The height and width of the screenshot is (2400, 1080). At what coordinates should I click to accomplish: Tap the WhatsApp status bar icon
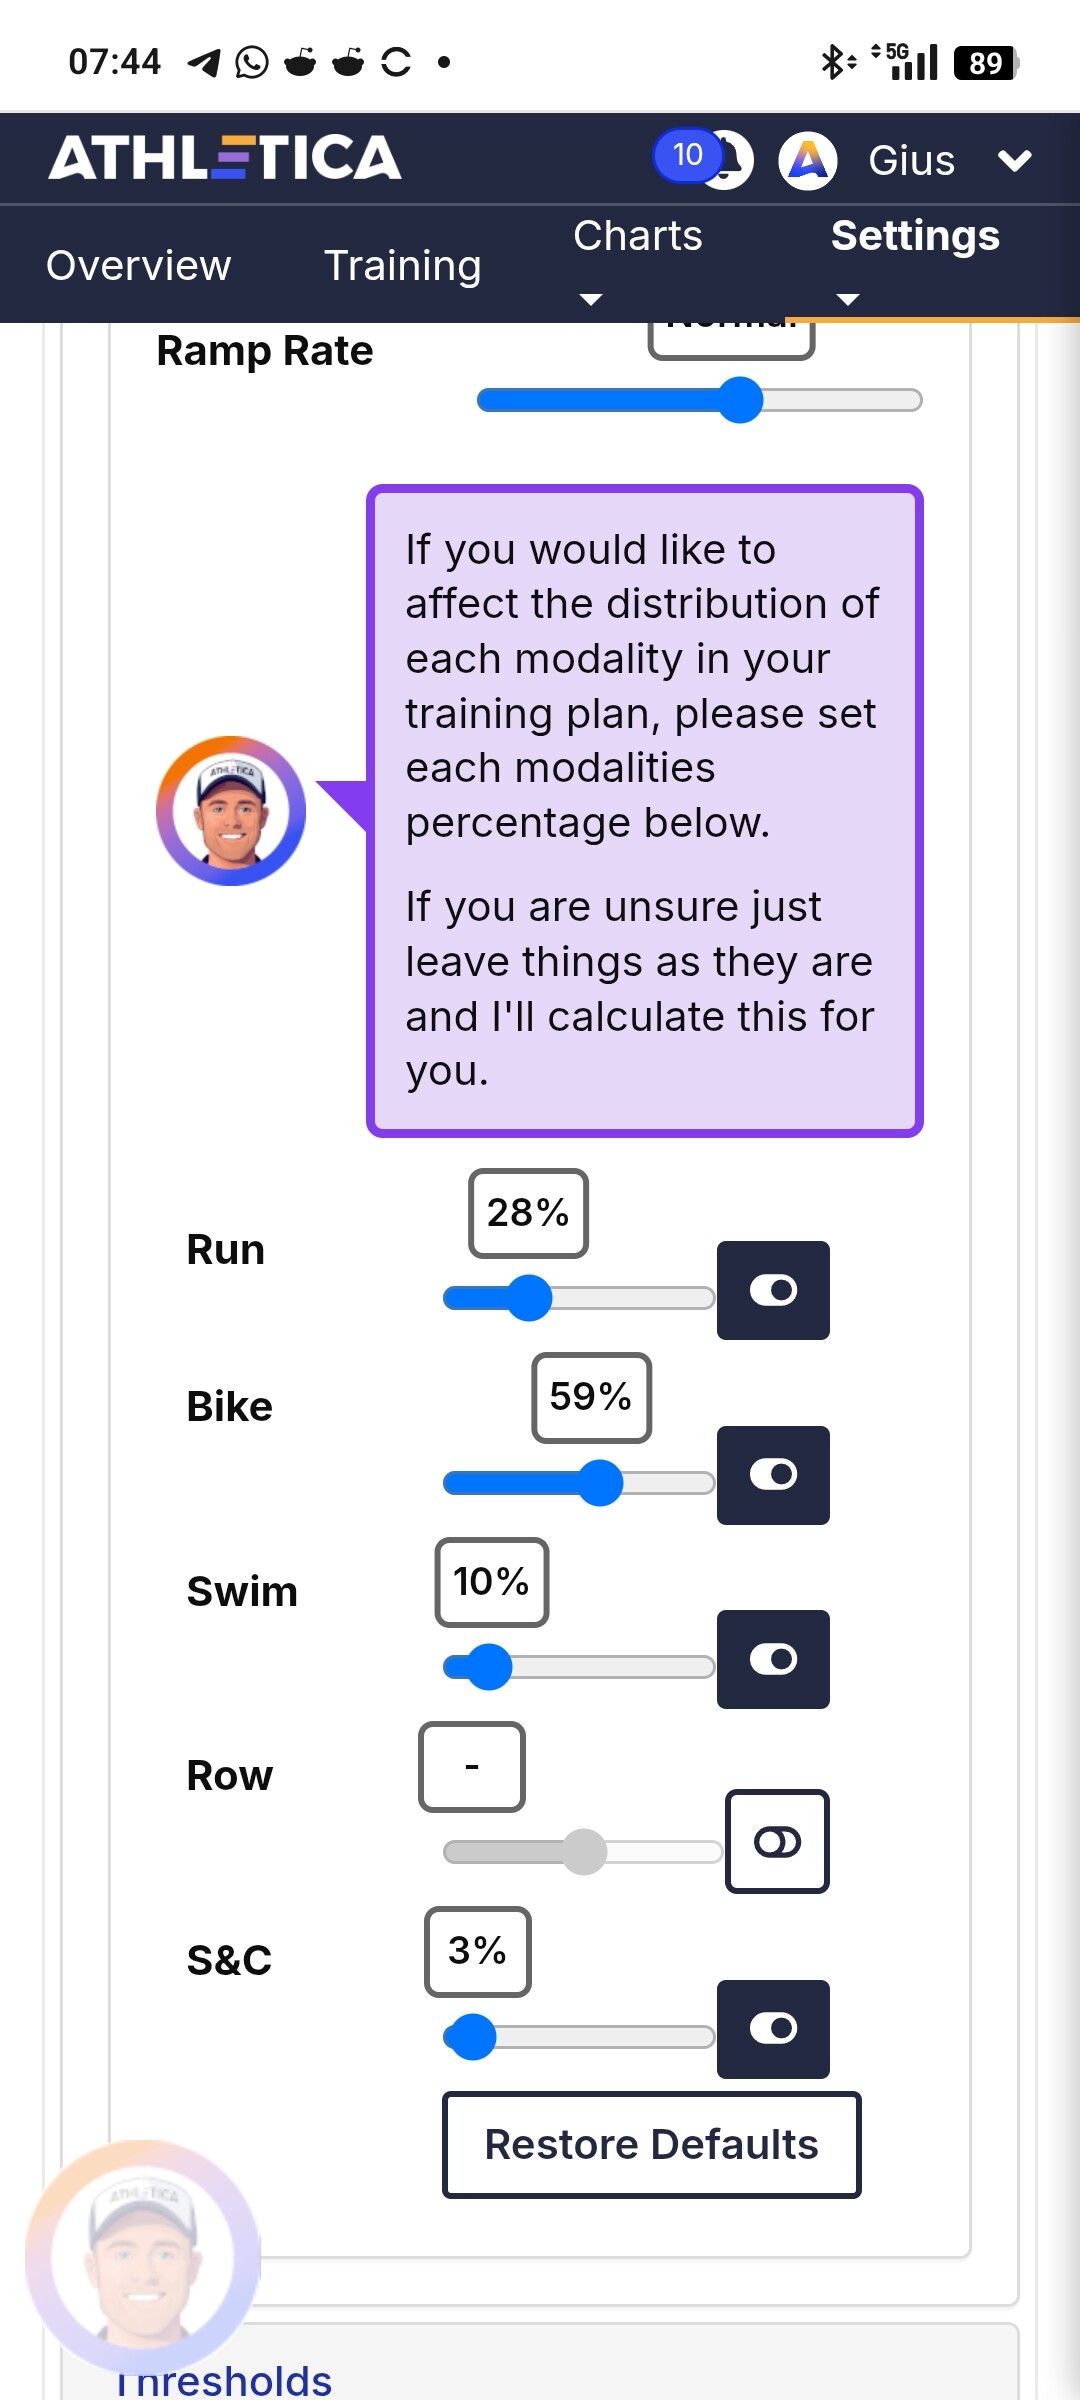click(x=252, y=63)
